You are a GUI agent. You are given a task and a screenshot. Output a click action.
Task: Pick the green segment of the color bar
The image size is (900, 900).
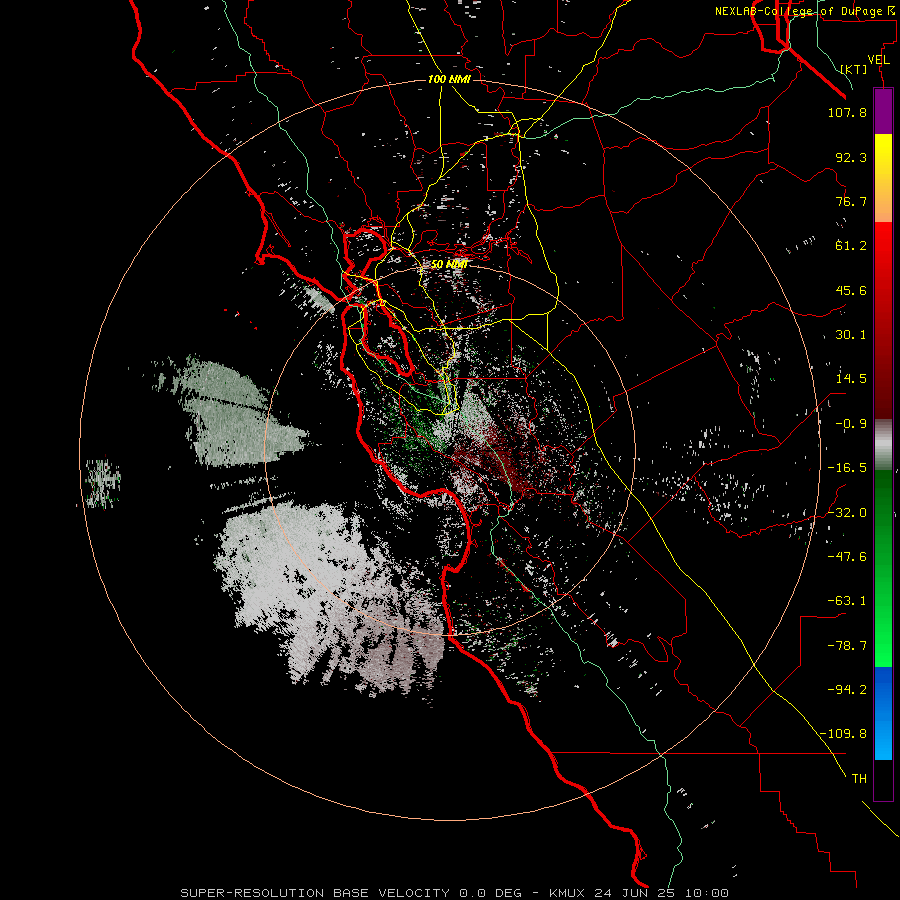pos(883,568)
